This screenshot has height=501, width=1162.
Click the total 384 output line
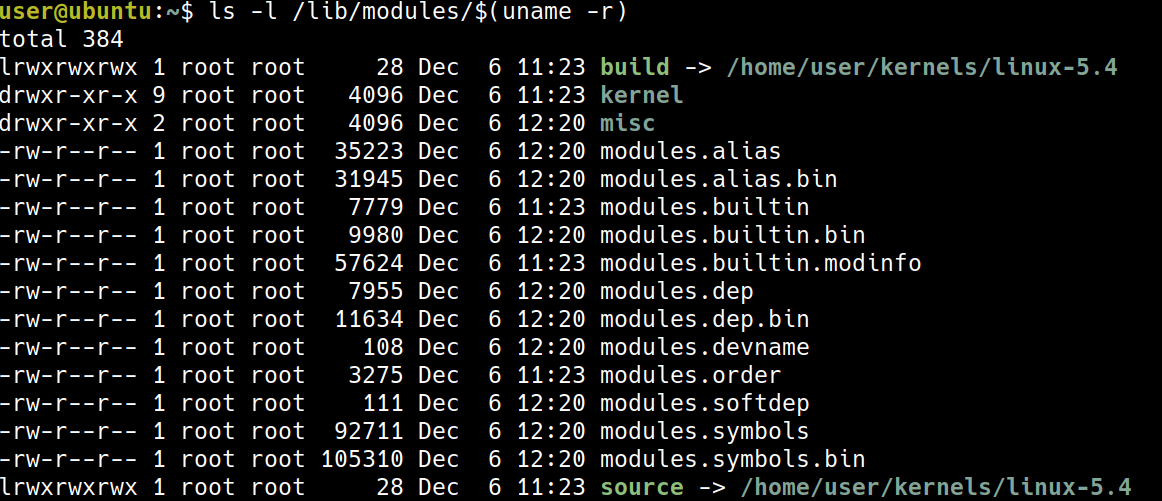[62, 40]
